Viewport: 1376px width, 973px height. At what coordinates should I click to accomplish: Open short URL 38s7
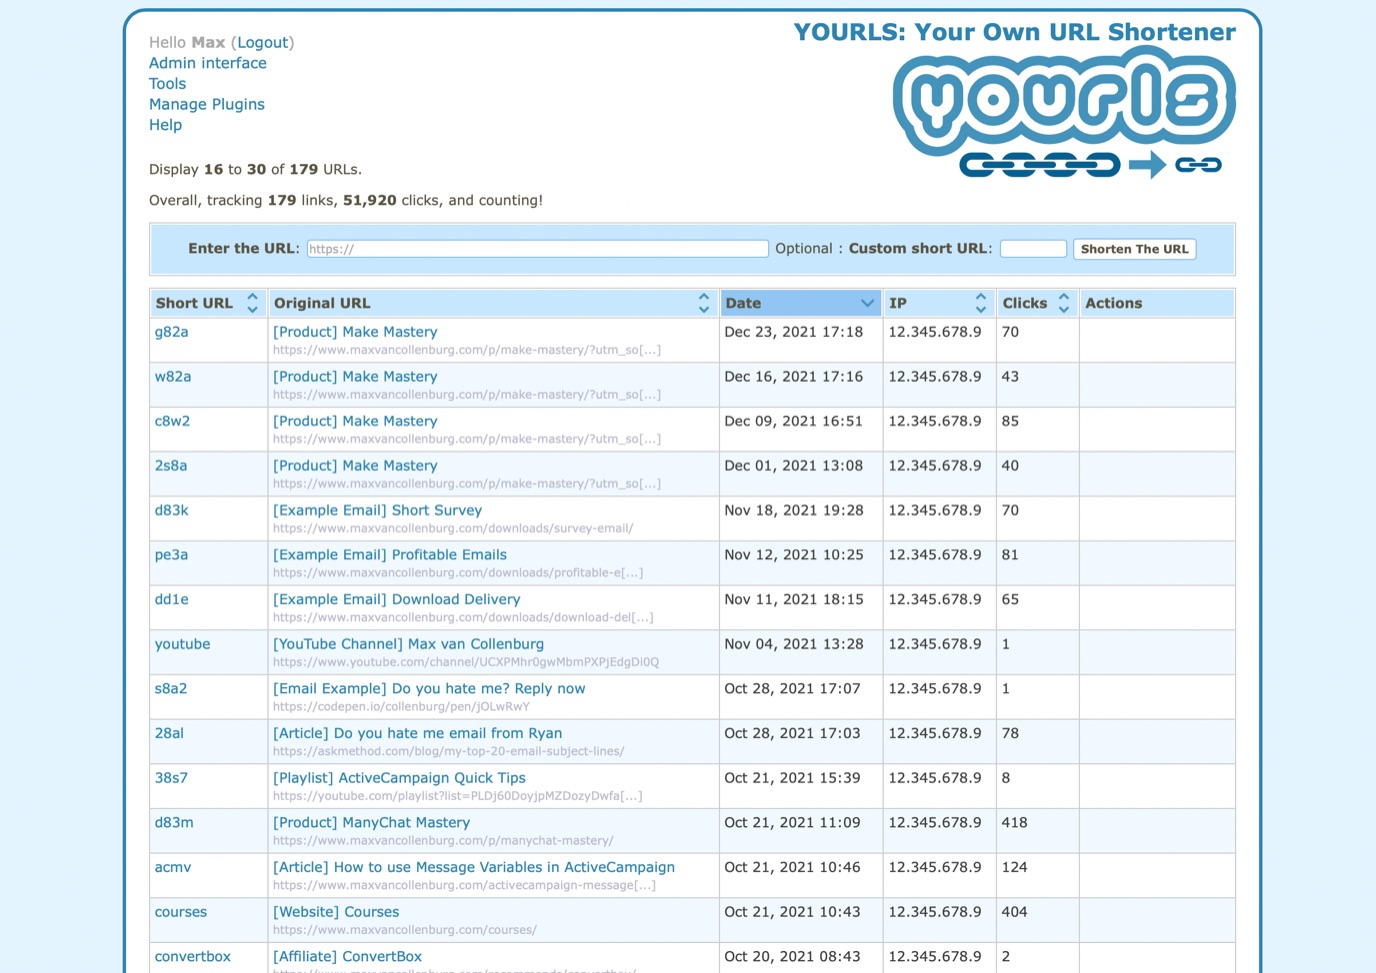171,778
